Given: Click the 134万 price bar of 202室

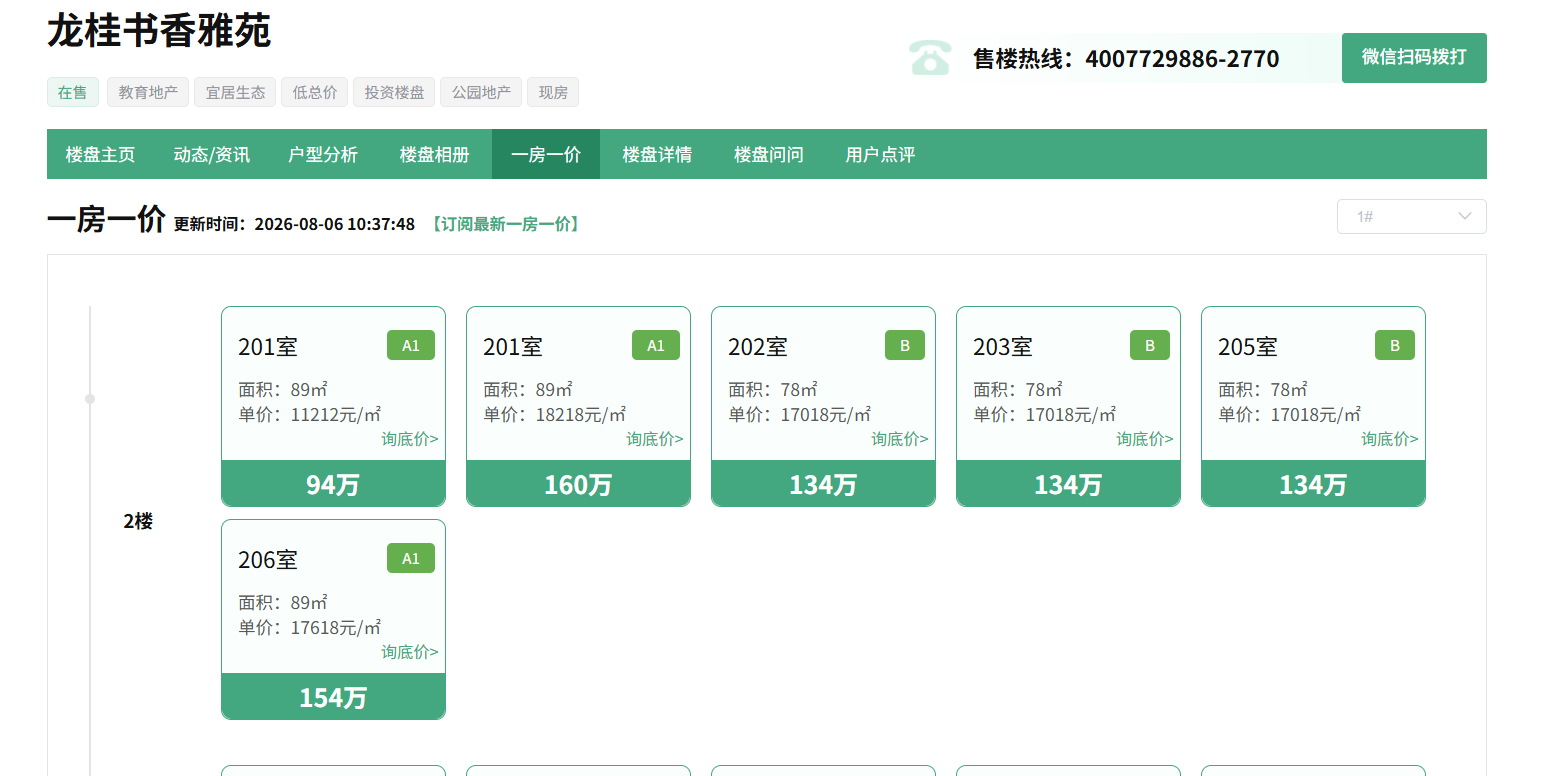Looking at the screenshot, I should coord(823,484).
